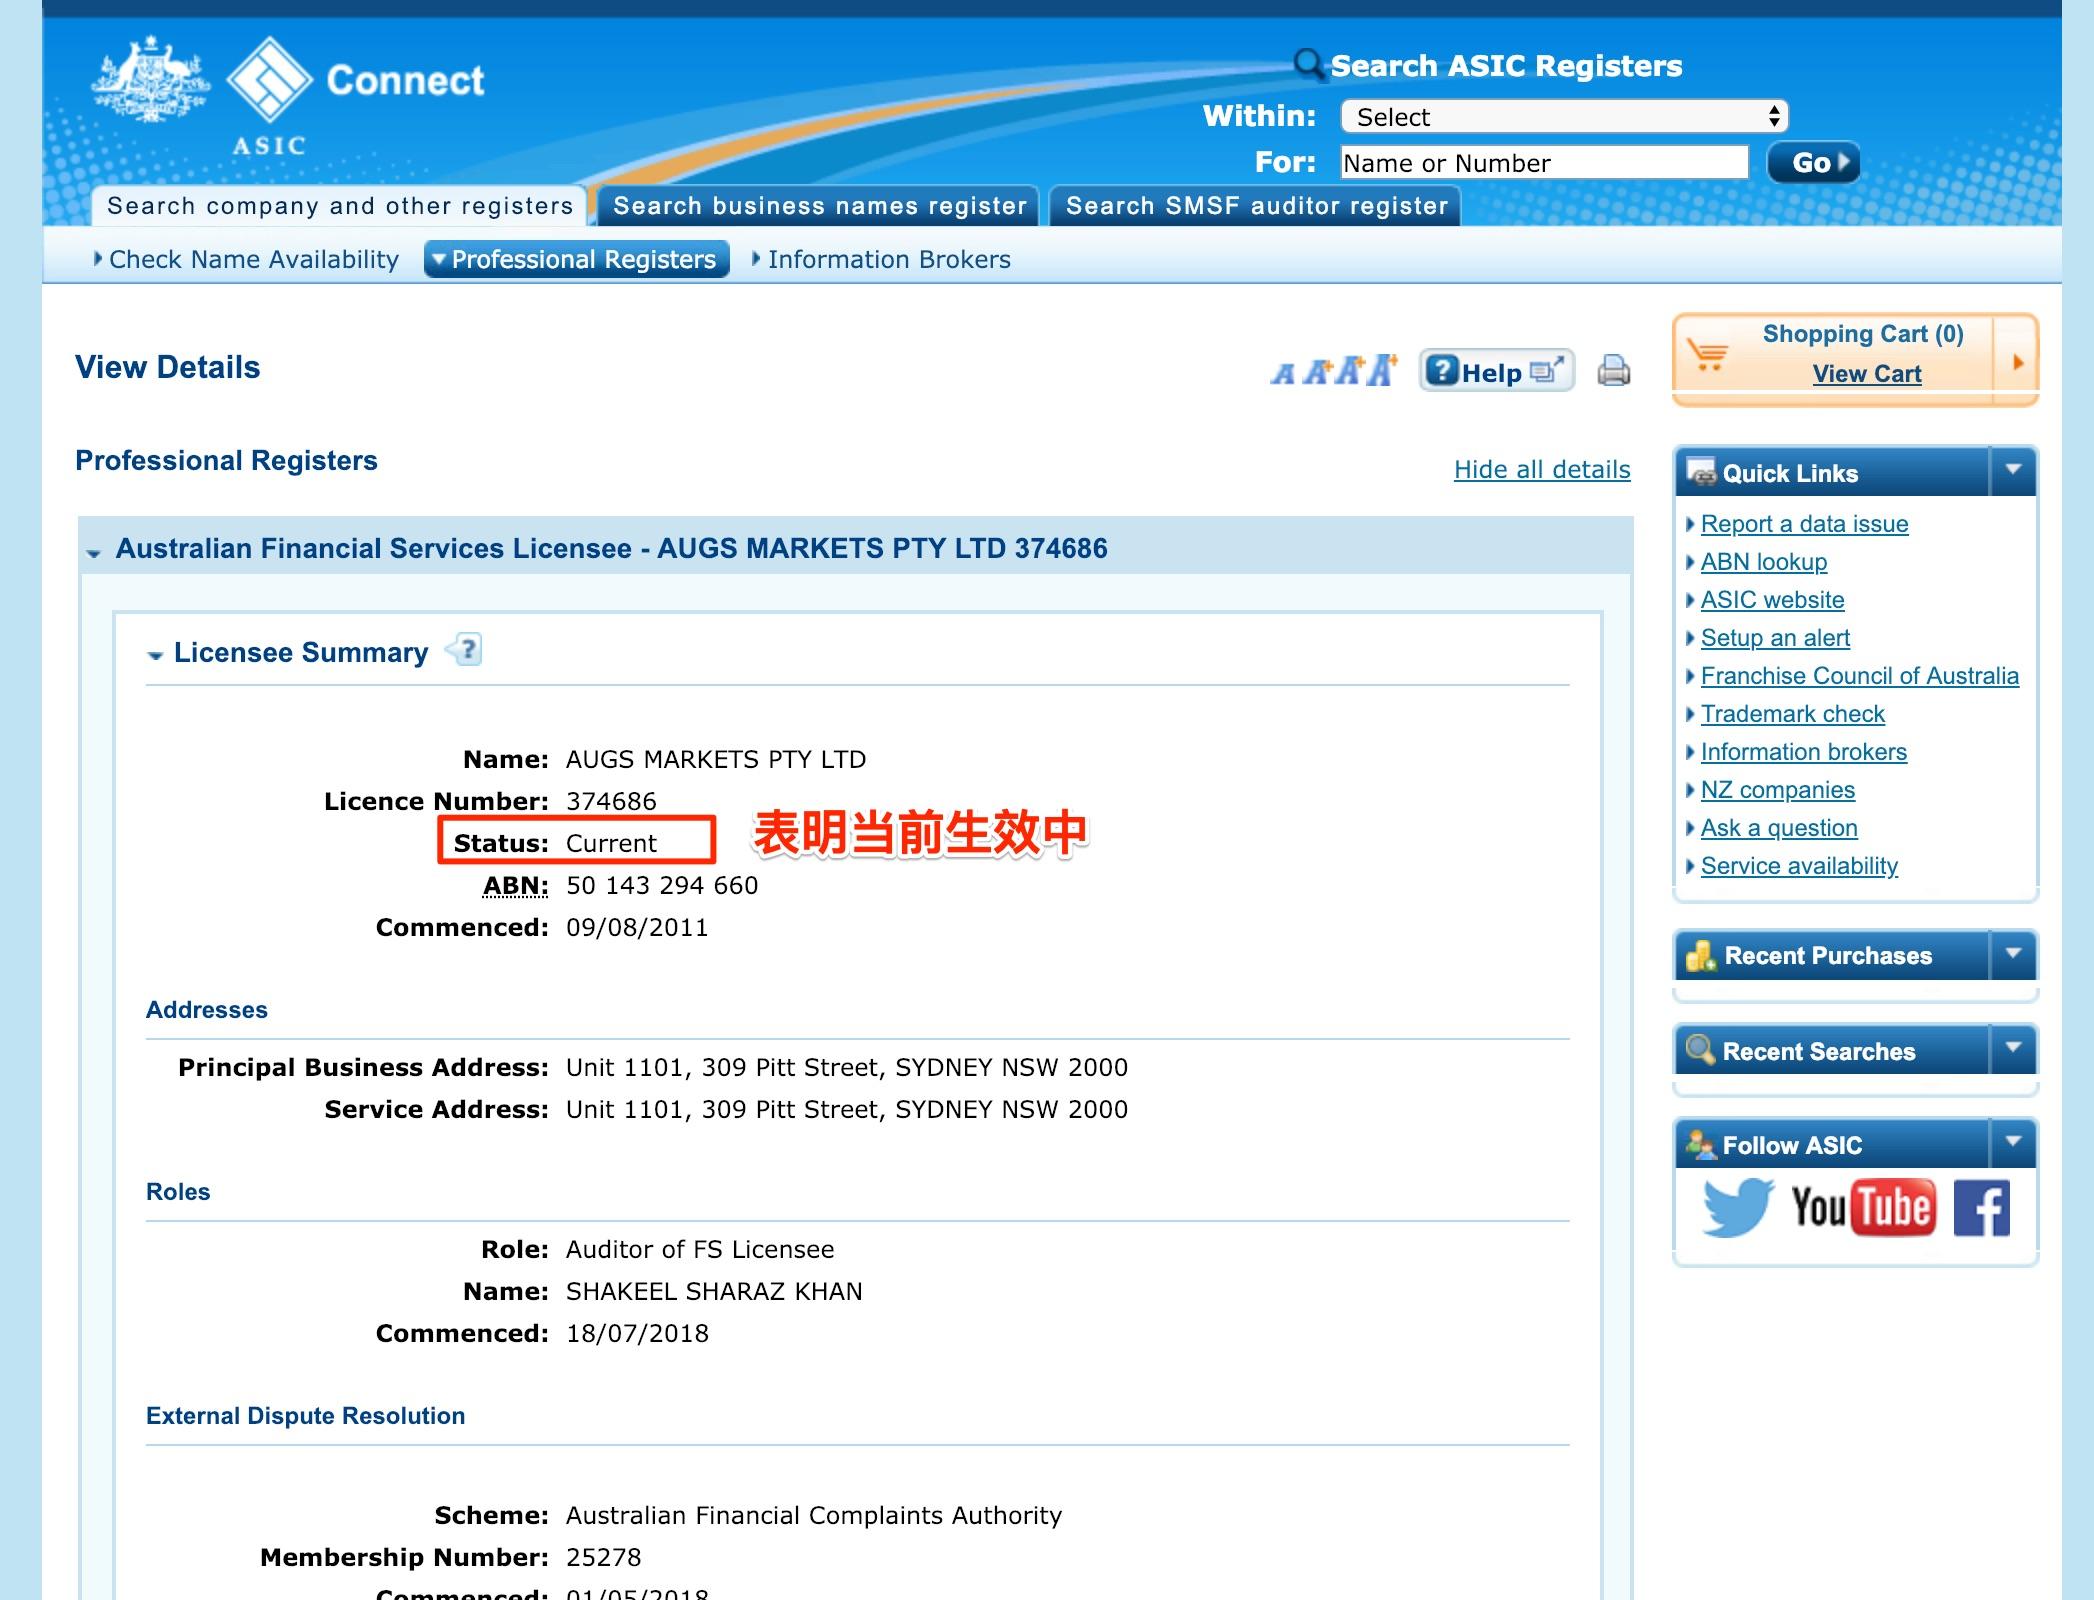Open the Help panel

pyautogui.click(x=1494, y=371)
